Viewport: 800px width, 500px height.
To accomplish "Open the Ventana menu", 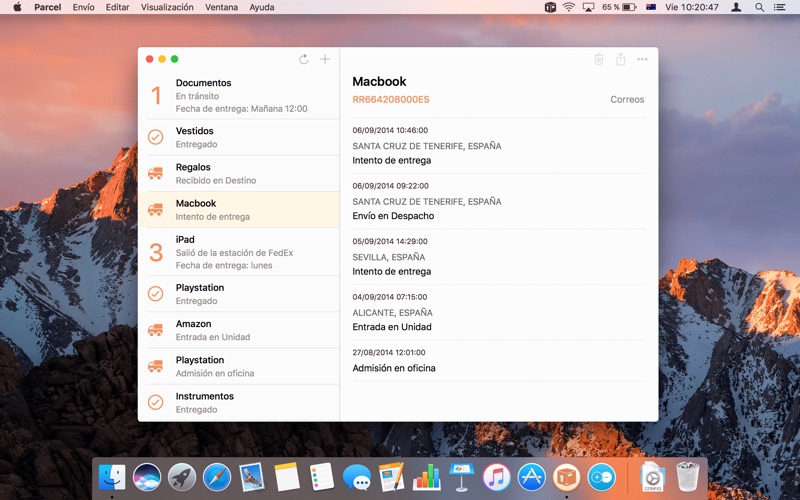I will tap(221, 7).
